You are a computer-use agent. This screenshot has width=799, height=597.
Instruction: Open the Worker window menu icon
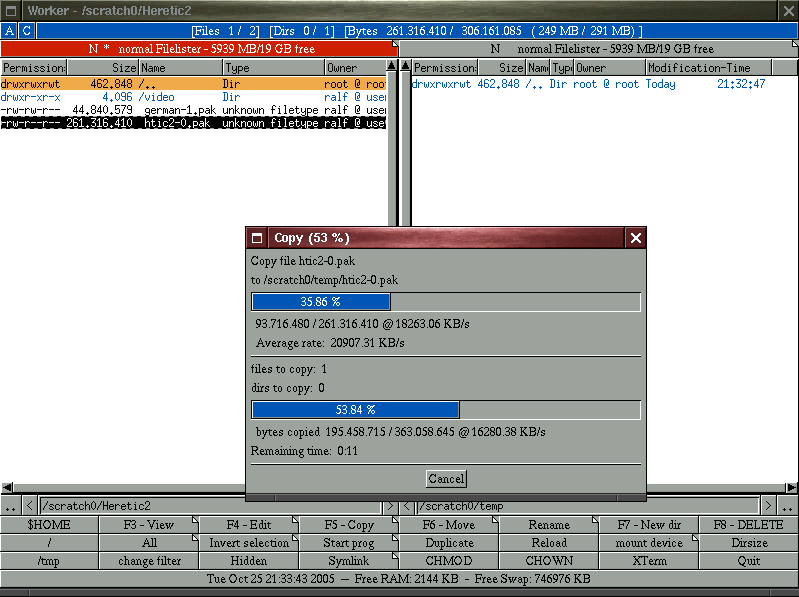click(x=11, y=10)
